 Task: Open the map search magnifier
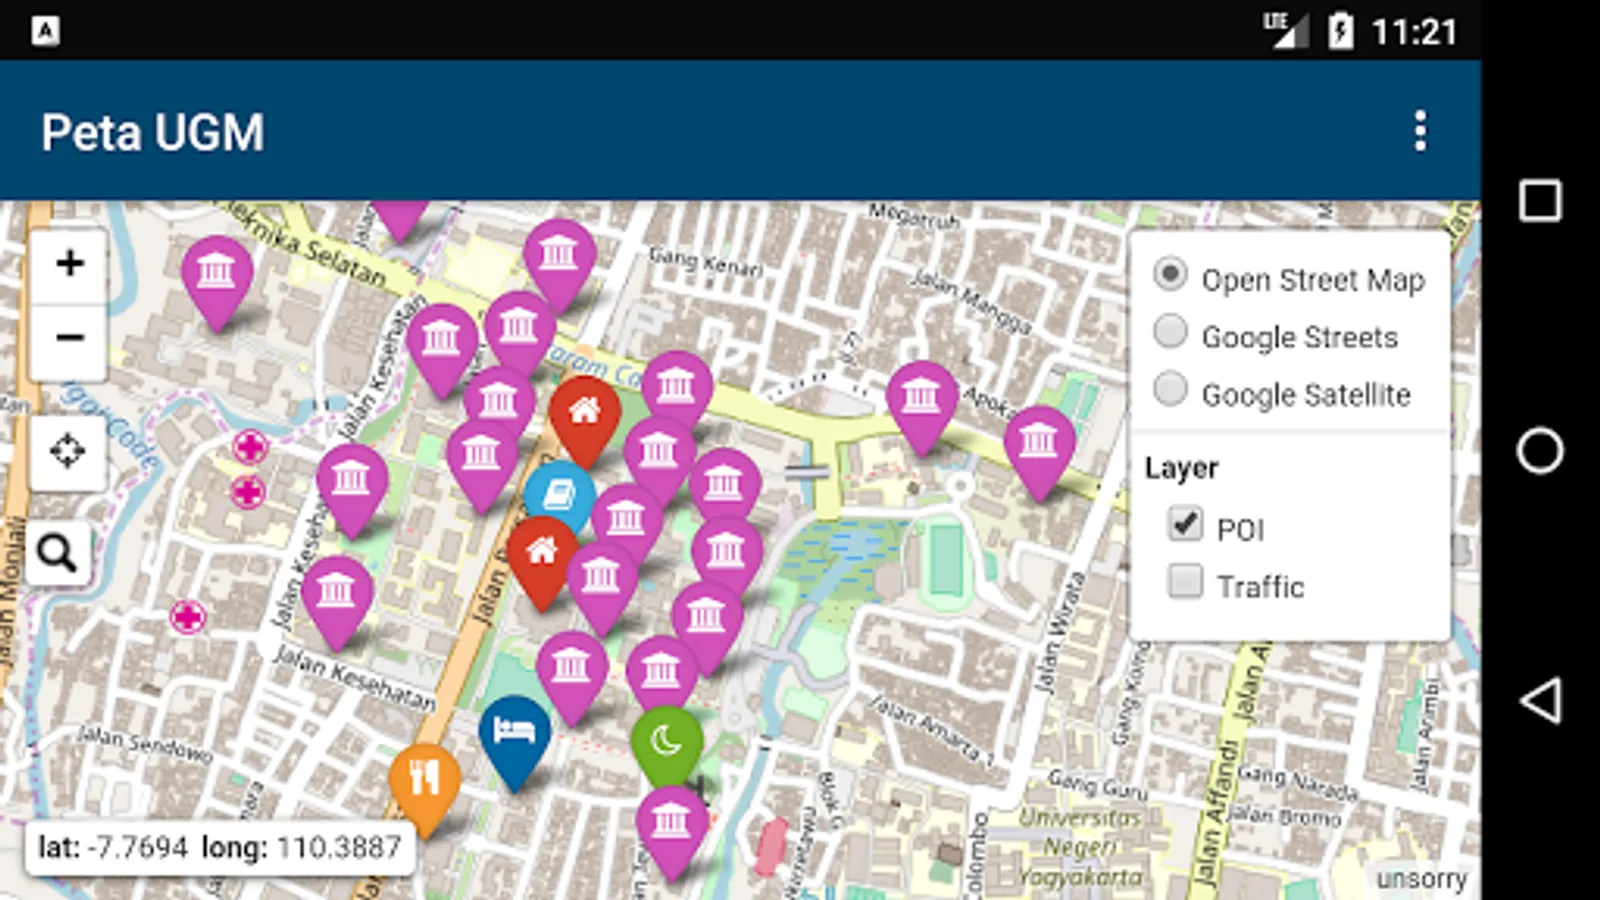click(57, 552)
